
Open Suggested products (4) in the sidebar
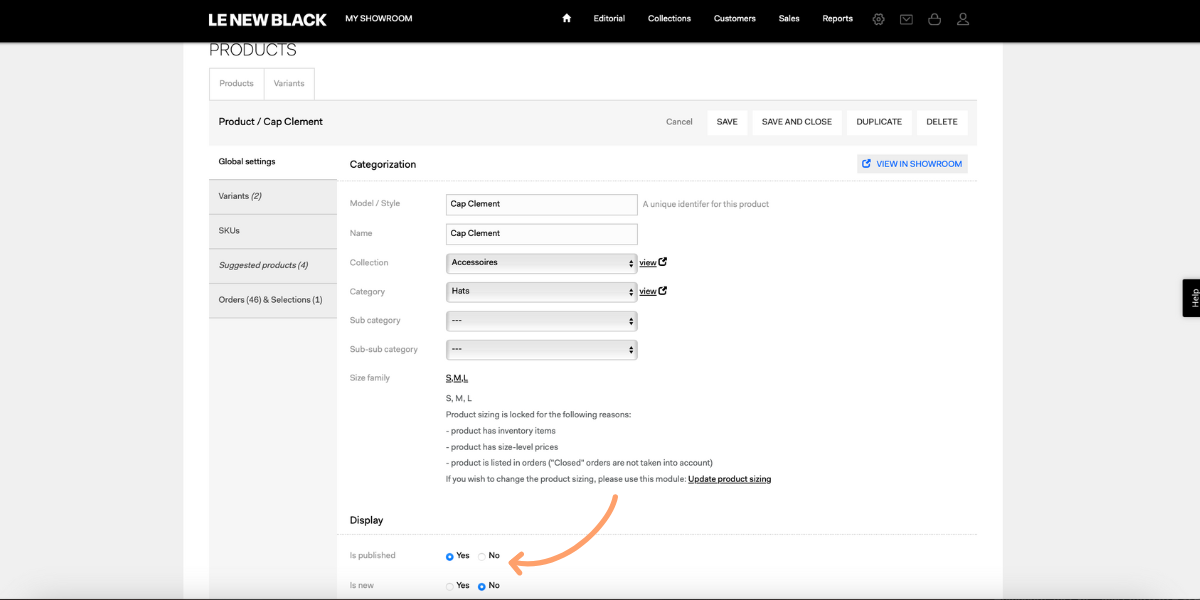point(273,265)
